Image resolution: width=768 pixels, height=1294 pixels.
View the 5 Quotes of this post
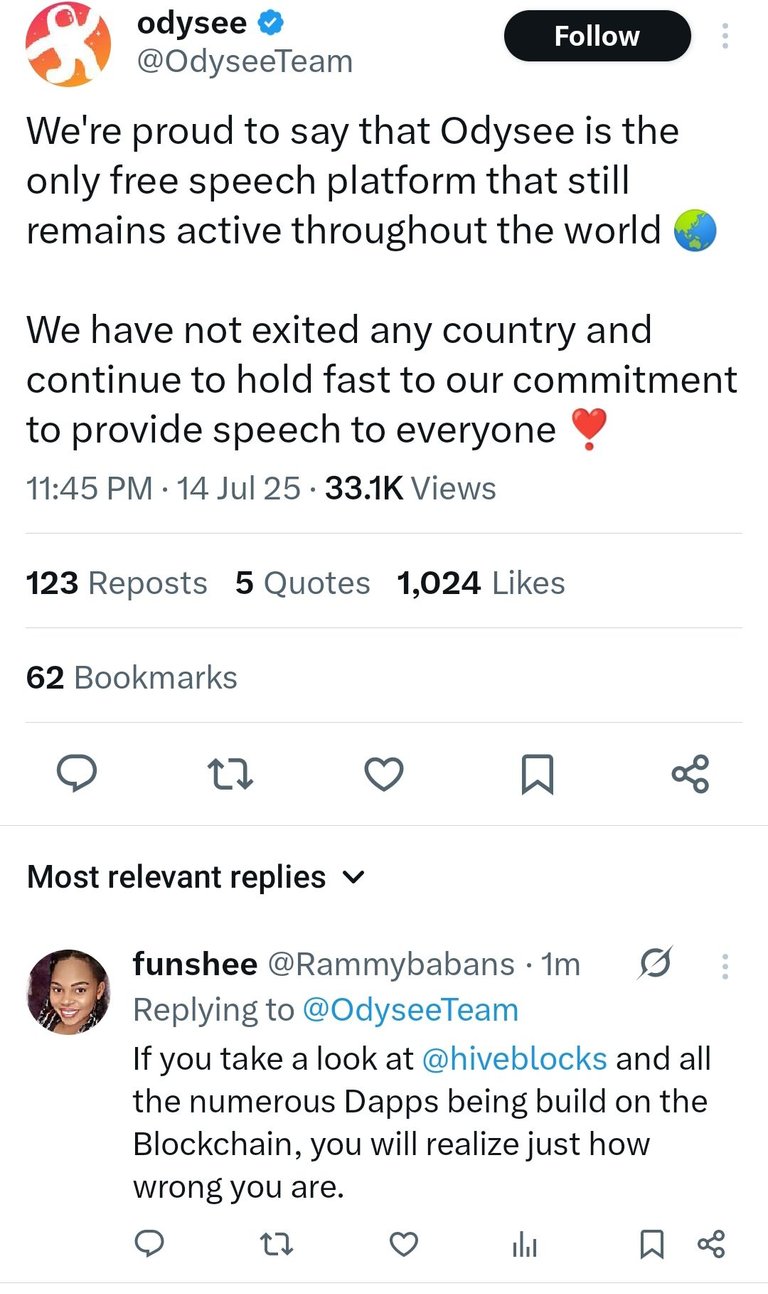pos(303,583)
